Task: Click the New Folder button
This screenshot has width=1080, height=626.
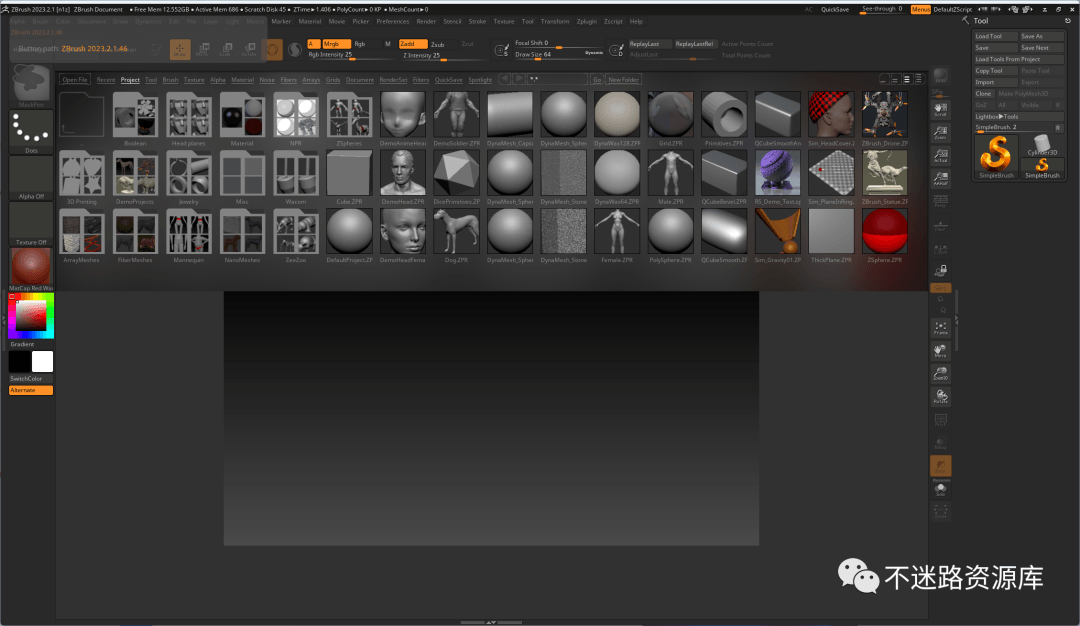Action: click(623, 80)
